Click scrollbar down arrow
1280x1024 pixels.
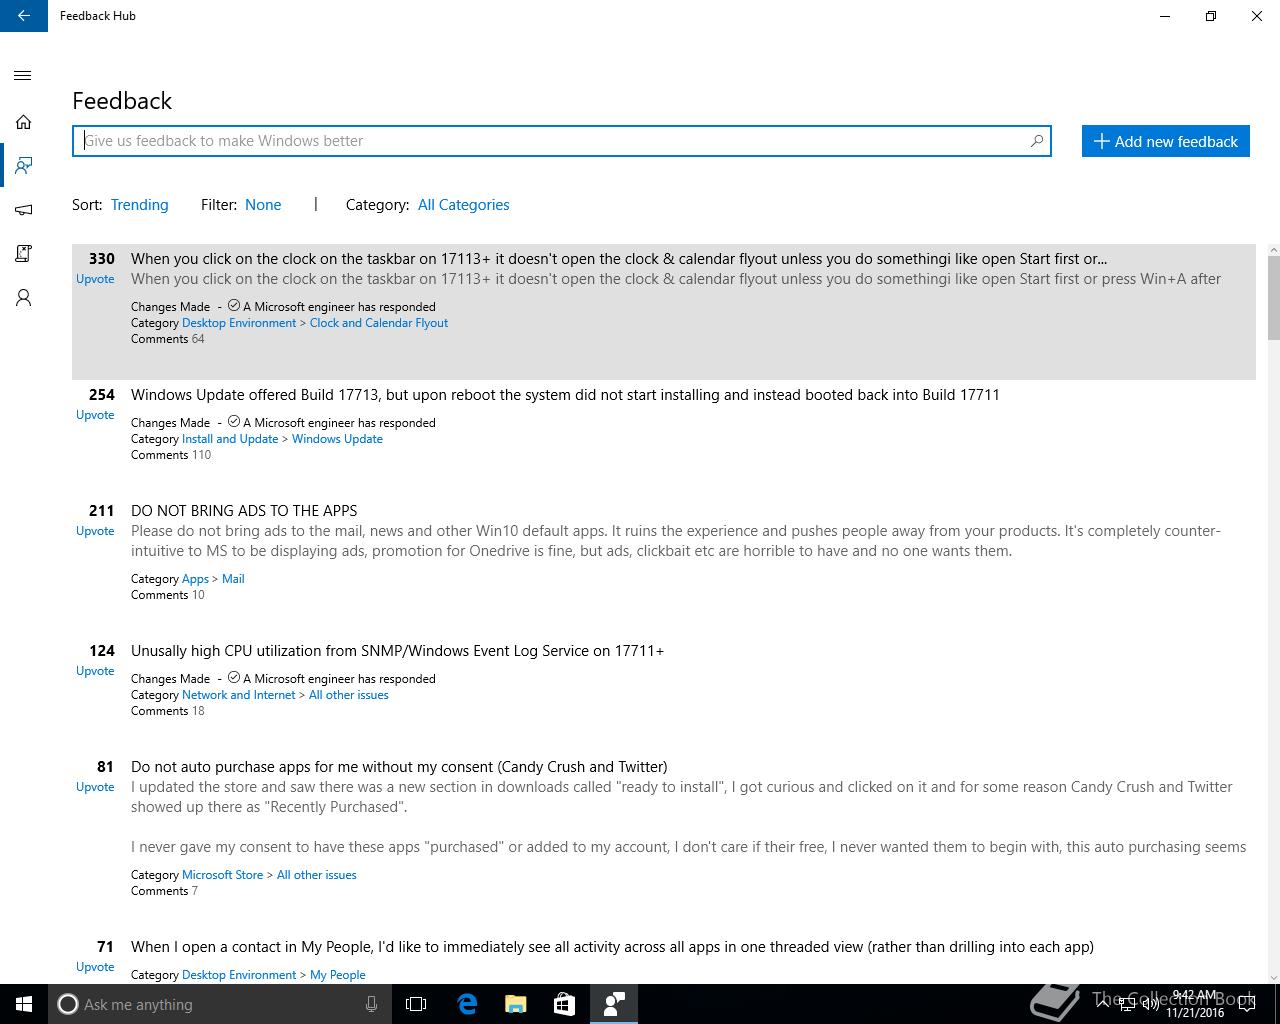click(x=1273, y=977)
